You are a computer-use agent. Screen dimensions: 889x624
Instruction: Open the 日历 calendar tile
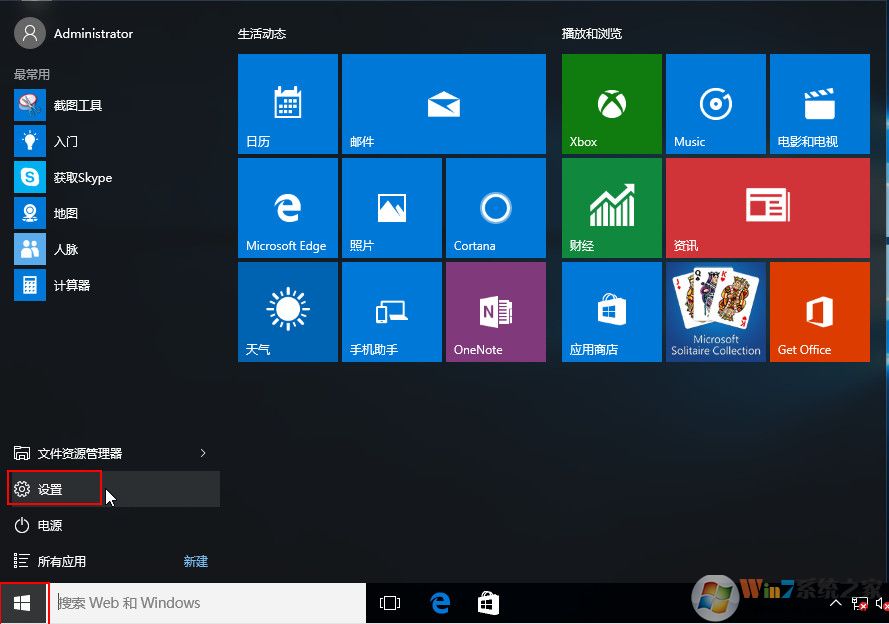tap(287, 104)
